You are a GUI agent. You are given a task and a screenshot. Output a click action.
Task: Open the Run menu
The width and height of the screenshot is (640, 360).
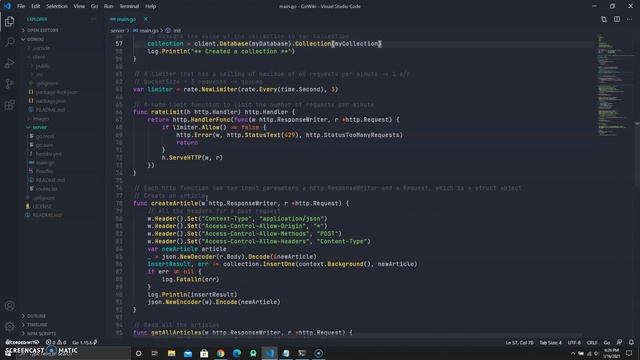tap(109, 6)
